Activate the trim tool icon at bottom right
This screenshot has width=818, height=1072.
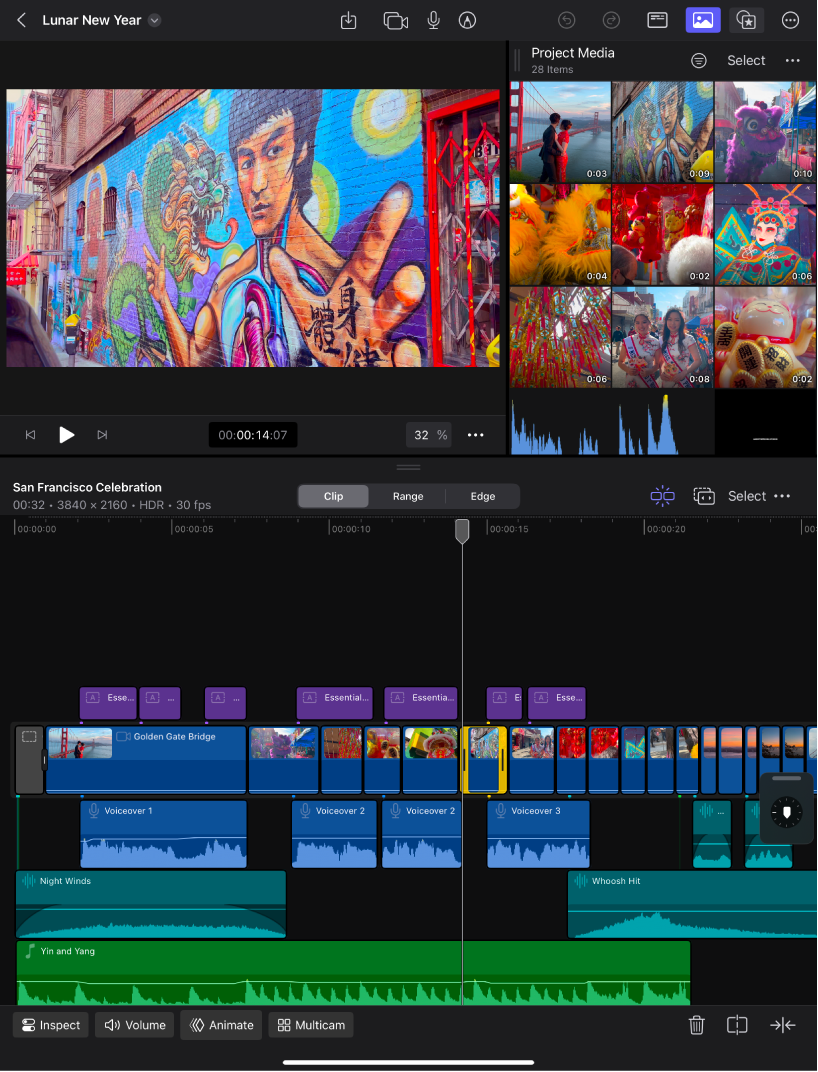click(x=783, y=1025)
